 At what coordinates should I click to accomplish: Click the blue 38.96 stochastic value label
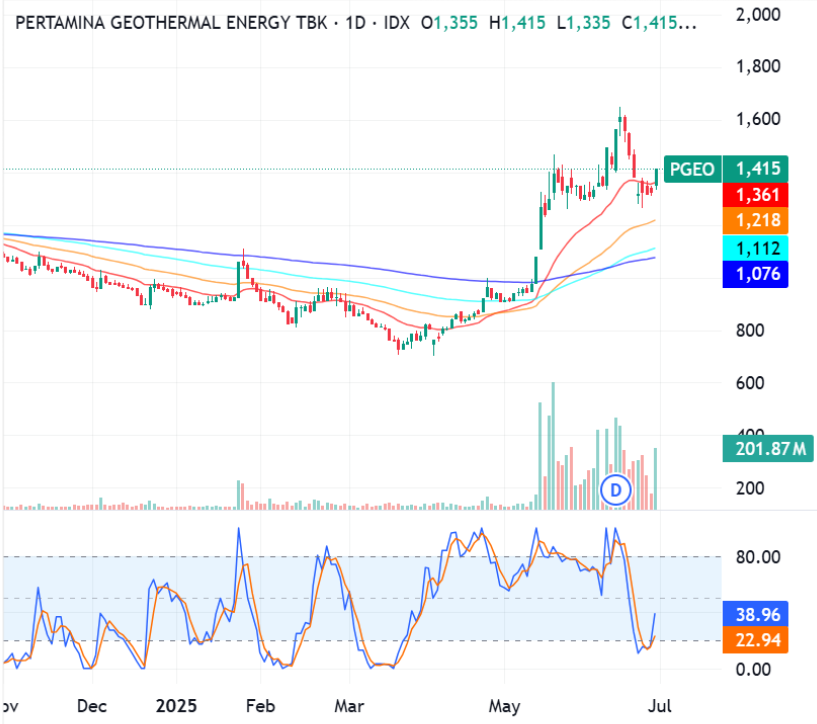(756, 615)
